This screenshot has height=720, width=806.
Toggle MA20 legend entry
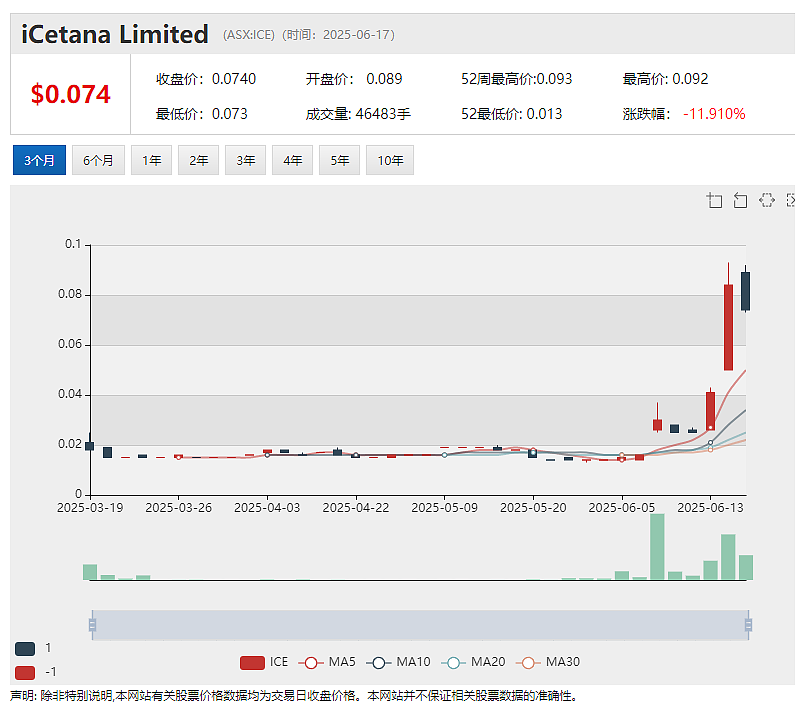tap(473, 662)
